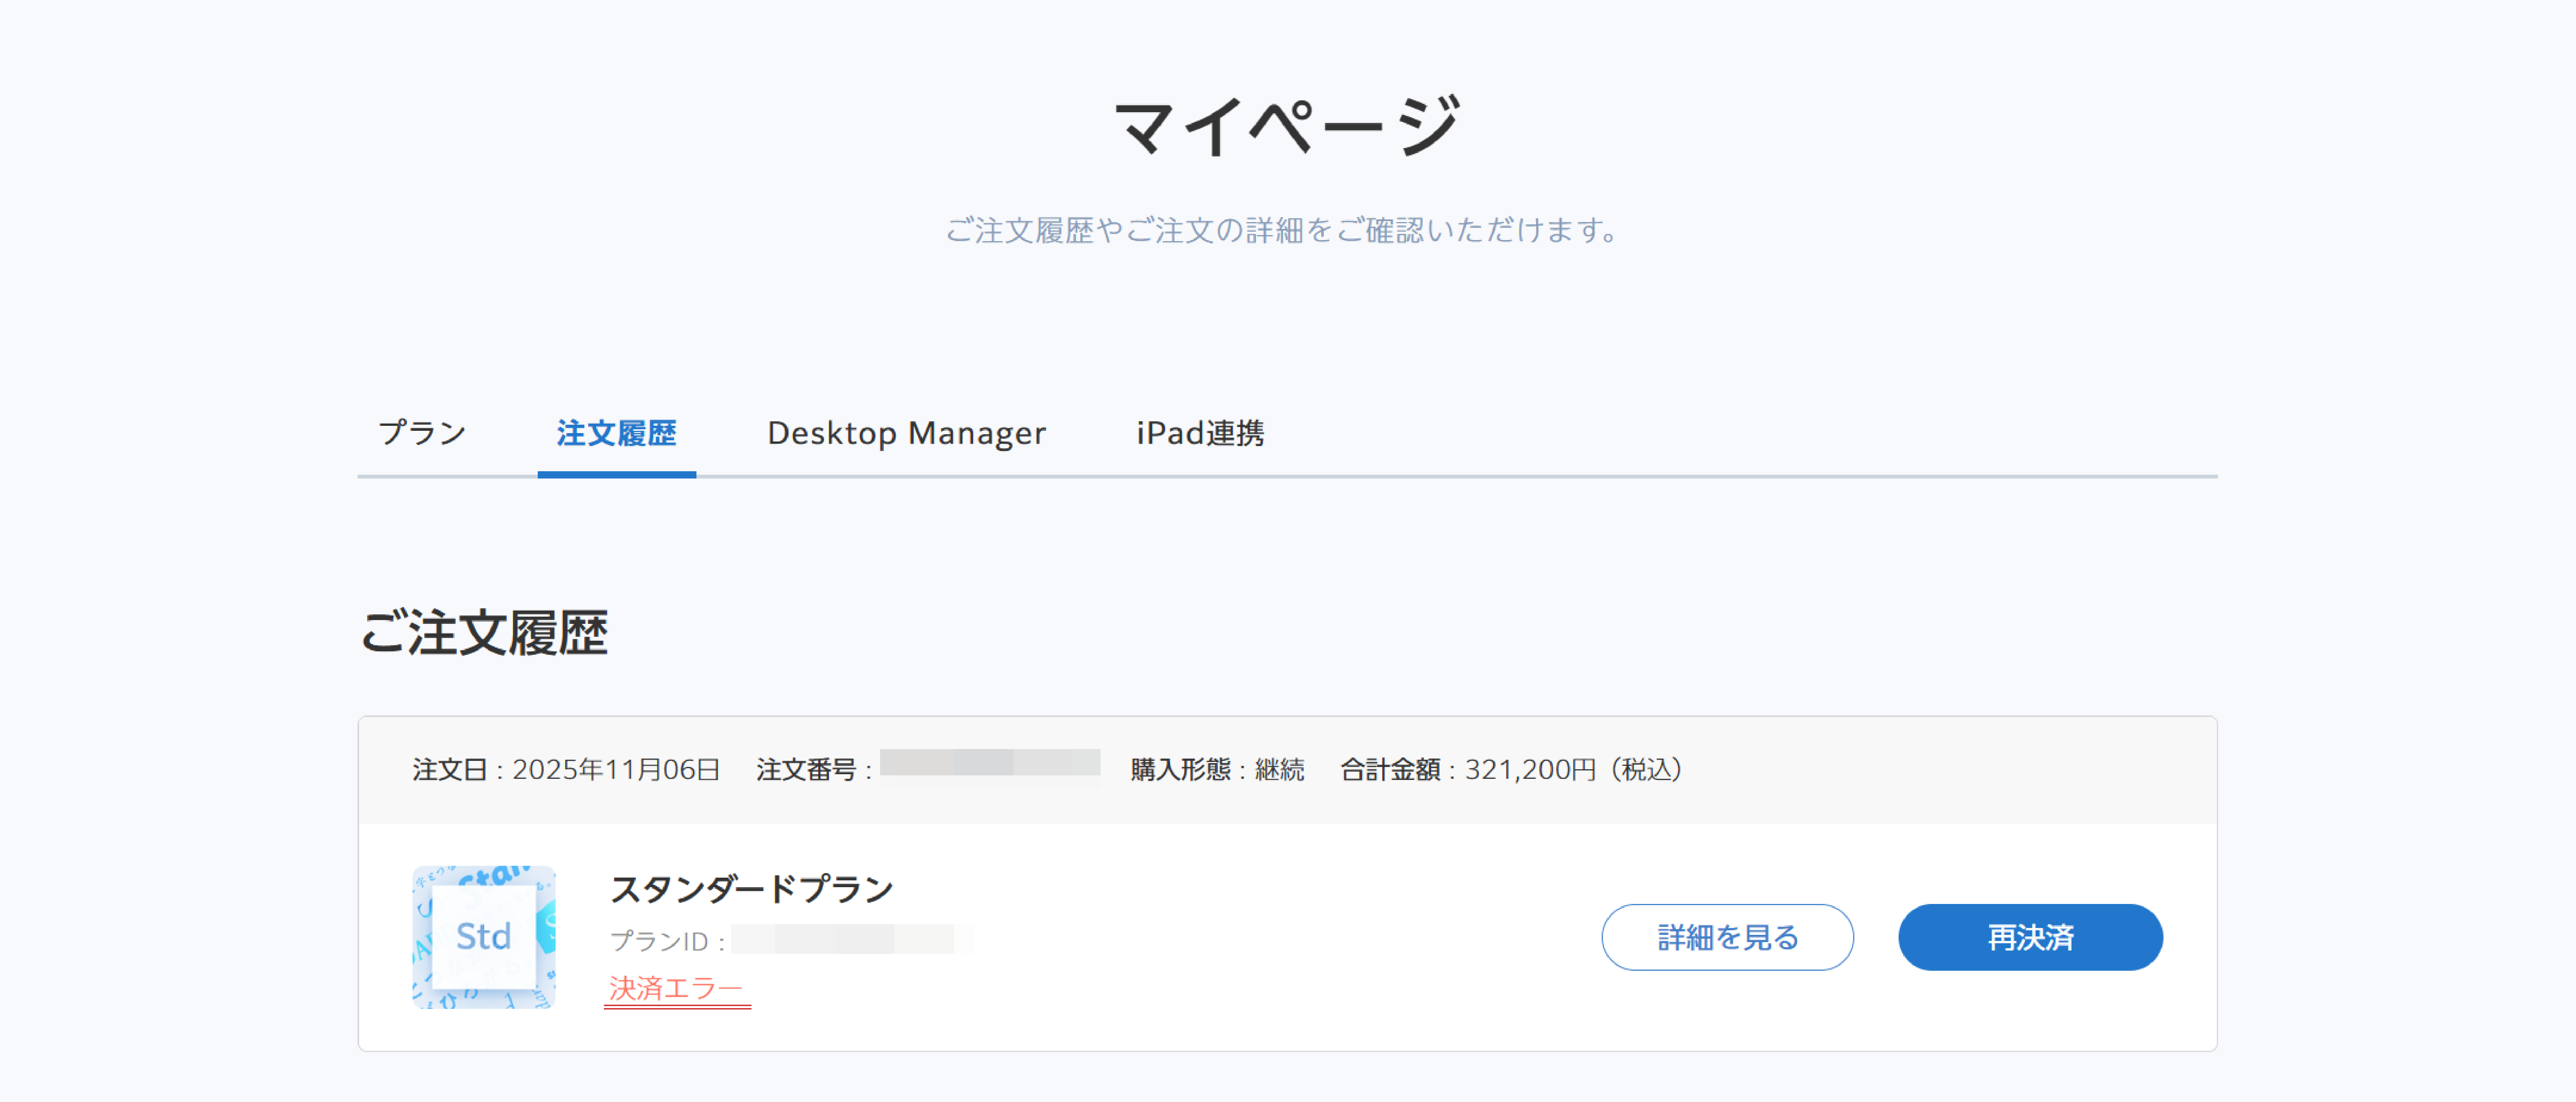Select the スタンダードプラン plan name
The width and height of the screenshot is (2576, 1102).
coord(752,887)
